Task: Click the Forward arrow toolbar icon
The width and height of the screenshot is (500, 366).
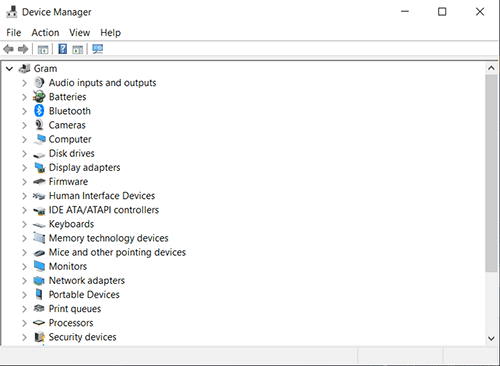Action: pyautogui.click(x=23, y=49)
